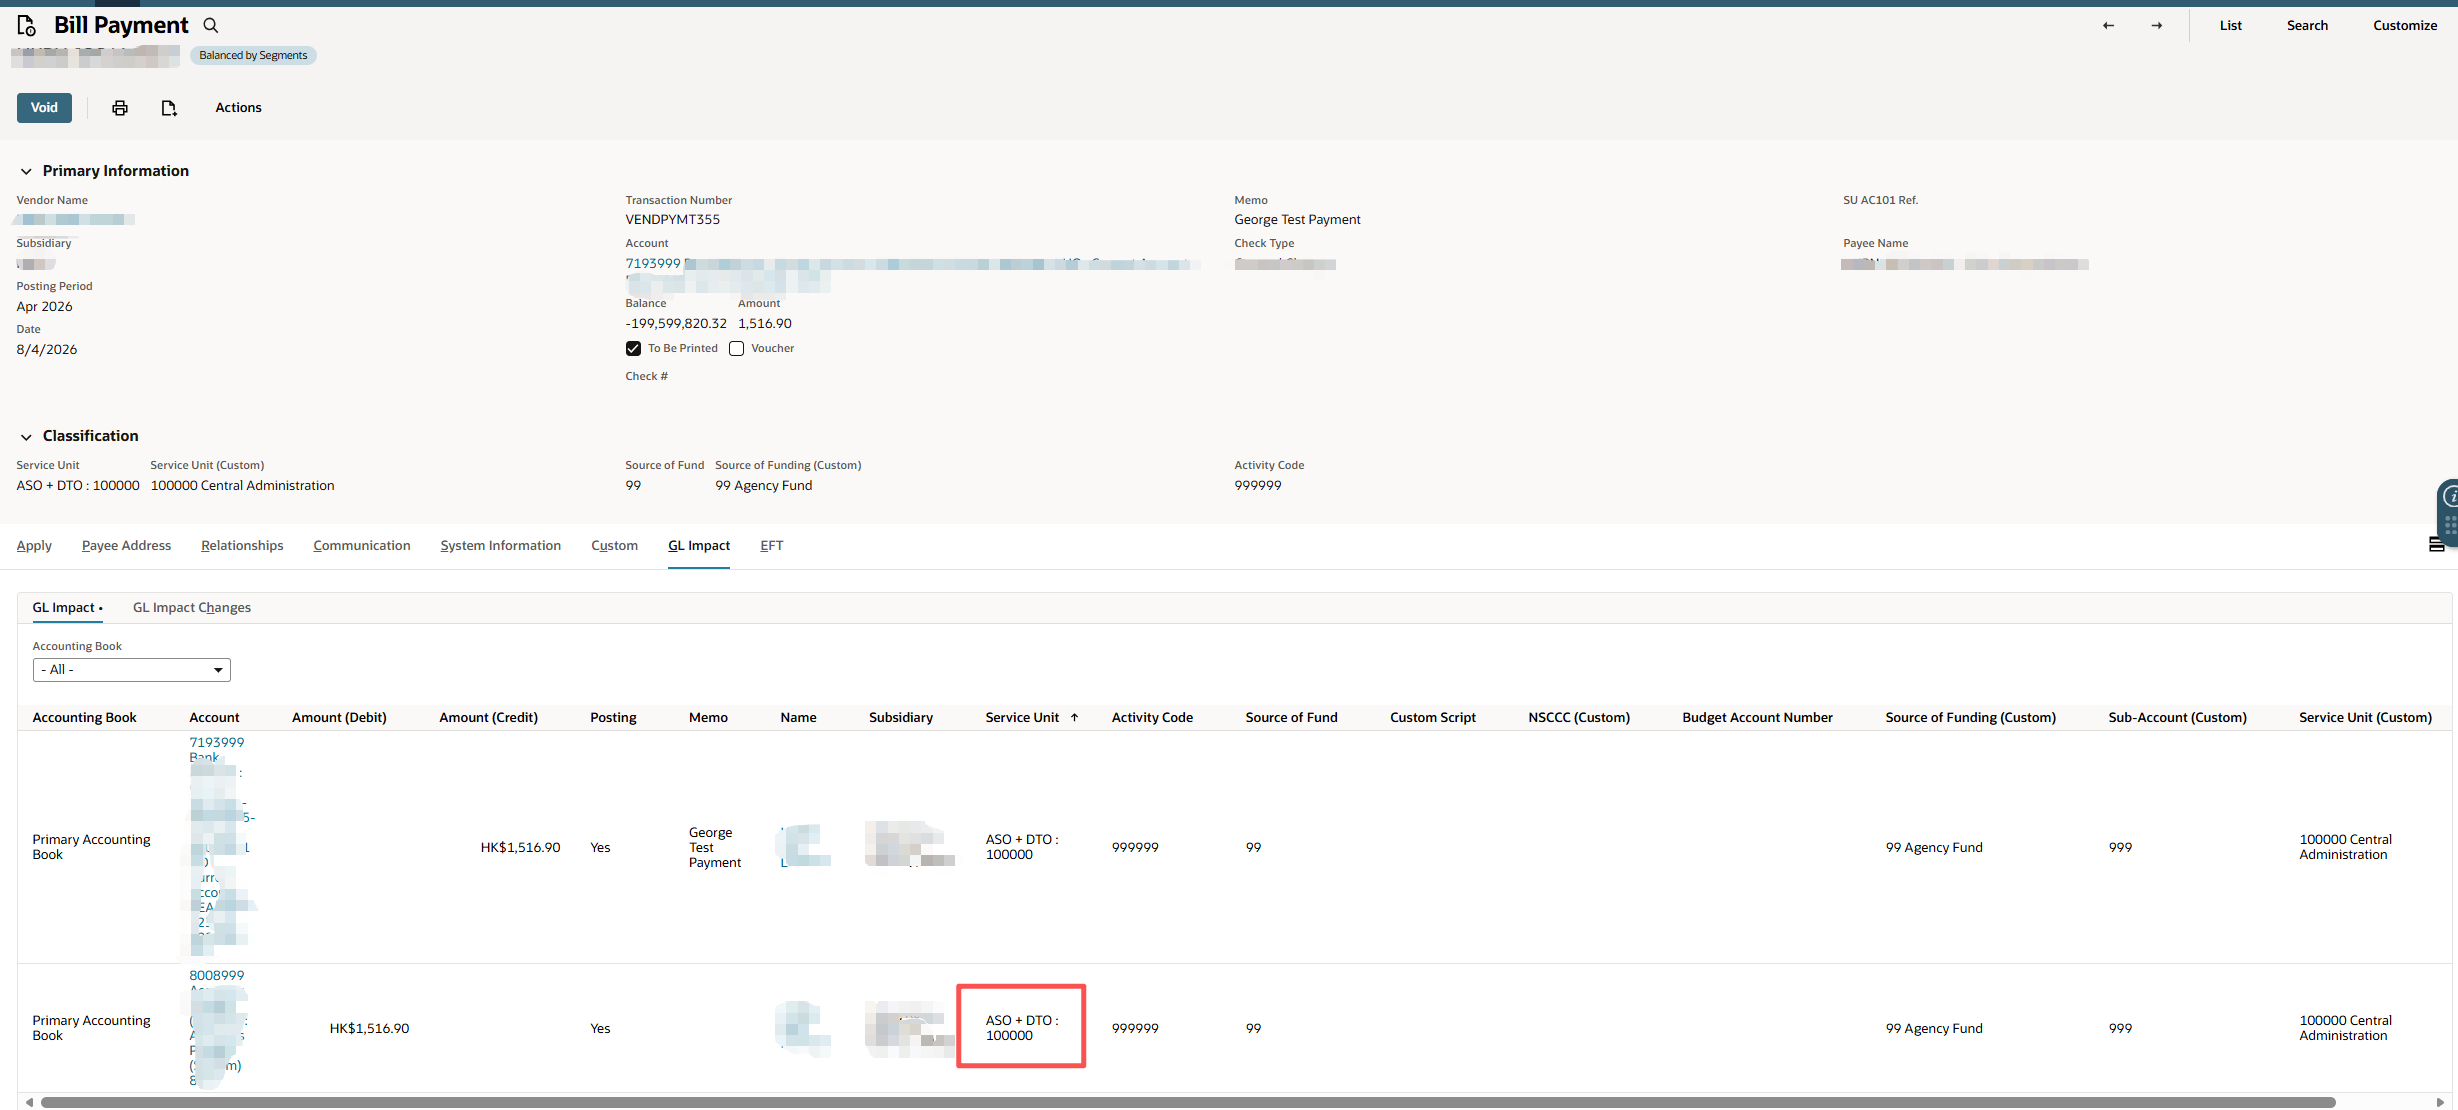This screenshot has width=2458, height=1110.
Task: Click the search magnifier beside Bill Payment
Action: pyautogui.click(x=211, y=25)
